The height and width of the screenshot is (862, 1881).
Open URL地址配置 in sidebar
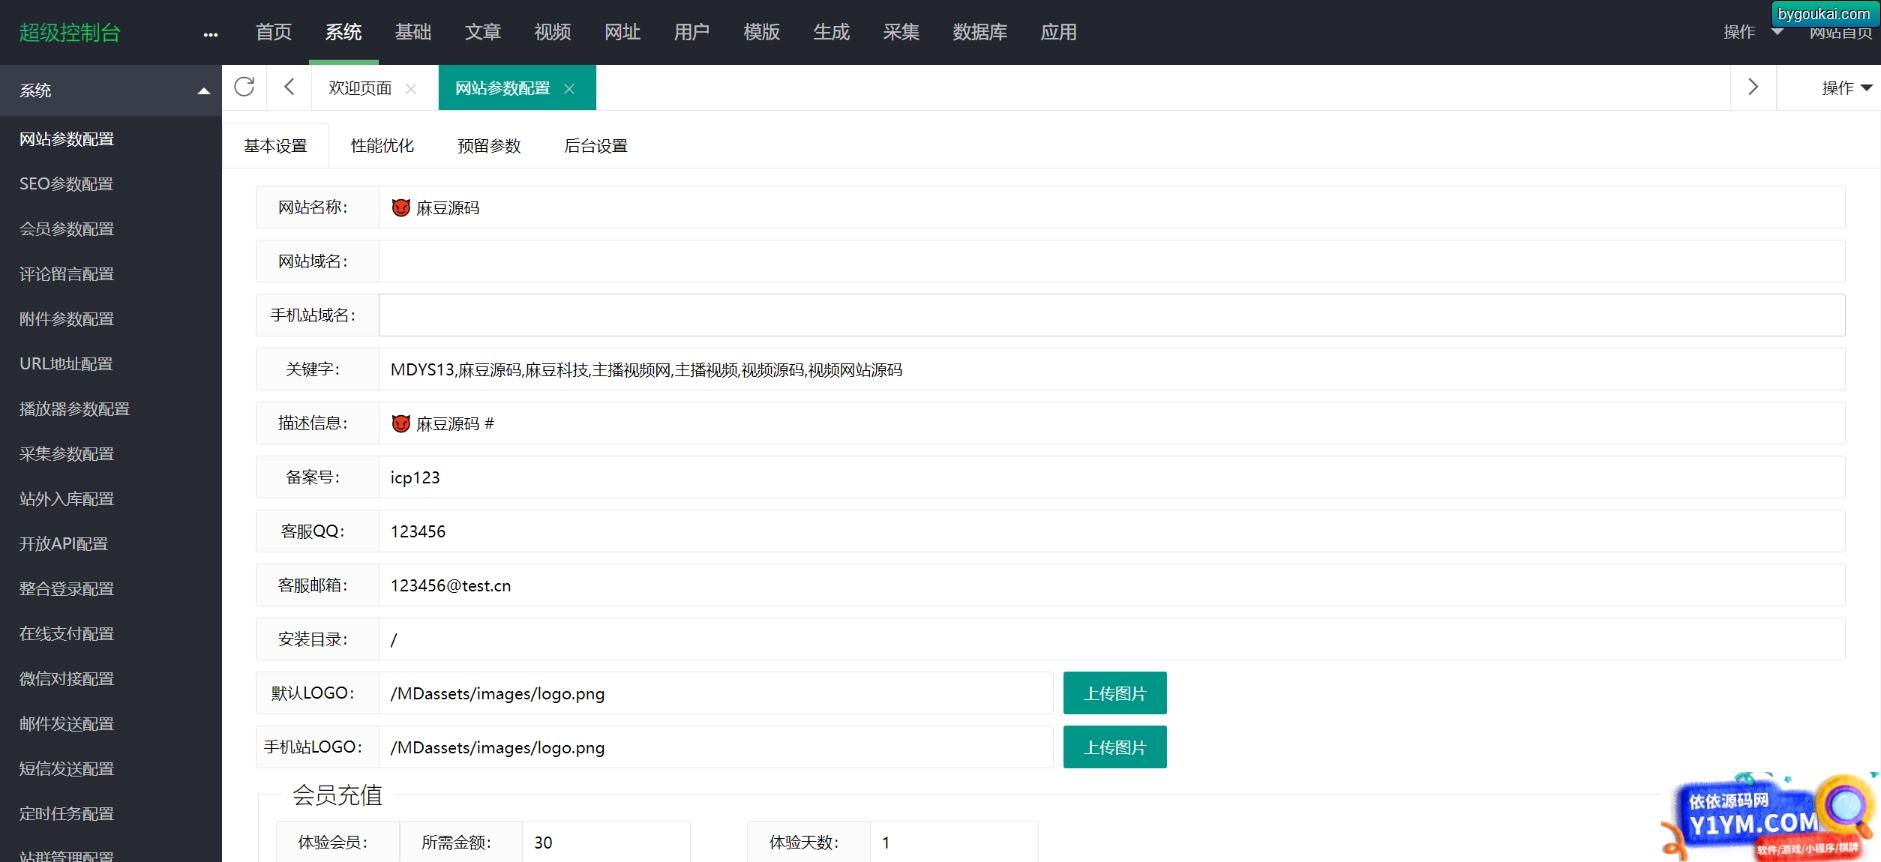pyautogui.click(x=66, y=364)
